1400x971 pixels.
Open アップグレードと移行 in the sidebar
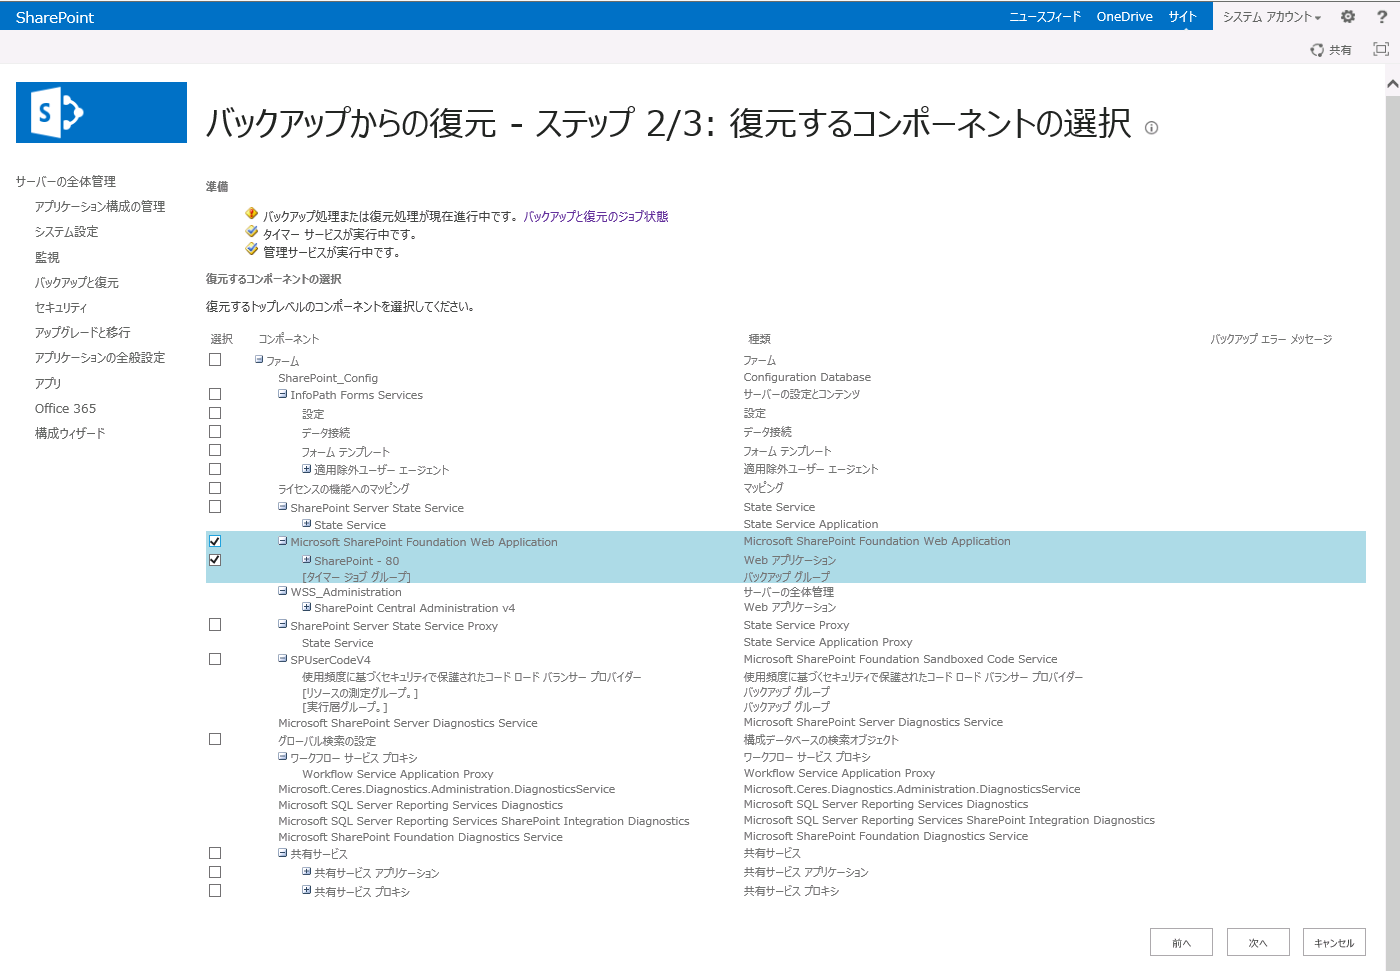click(x=83, y=333)
